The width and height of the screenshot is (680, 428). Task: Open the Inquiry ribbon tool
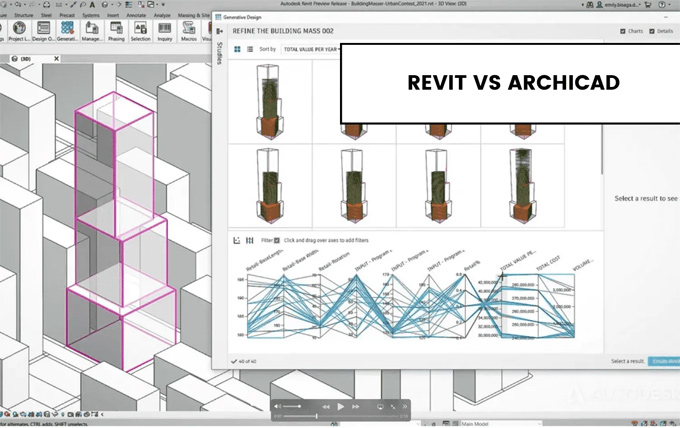click(165, 31)
